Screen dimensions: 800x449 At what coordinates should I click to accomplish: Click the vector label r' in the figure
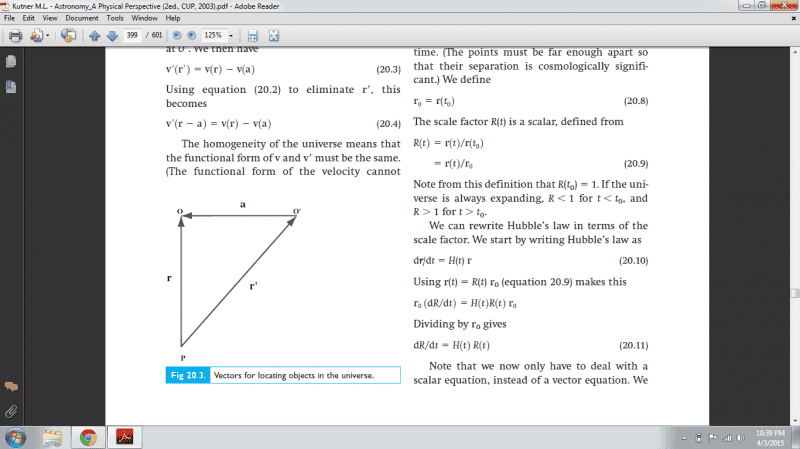[x=254, y=286]
